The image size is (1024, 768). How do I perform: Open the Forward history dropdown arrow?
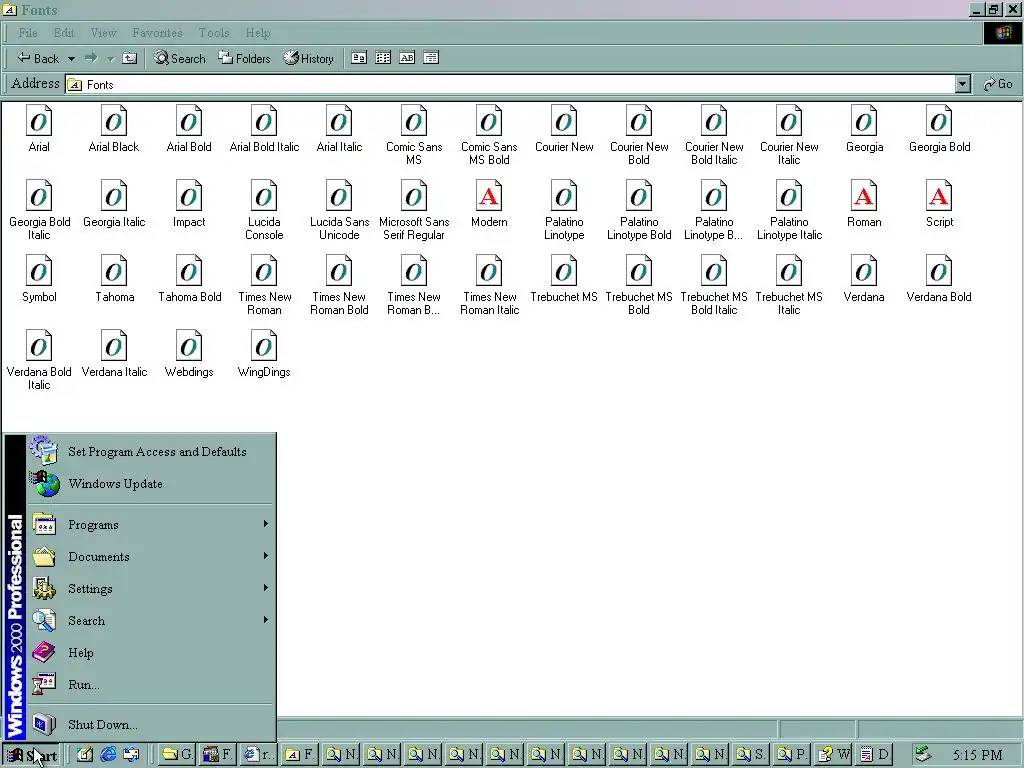tap(110, 59)
